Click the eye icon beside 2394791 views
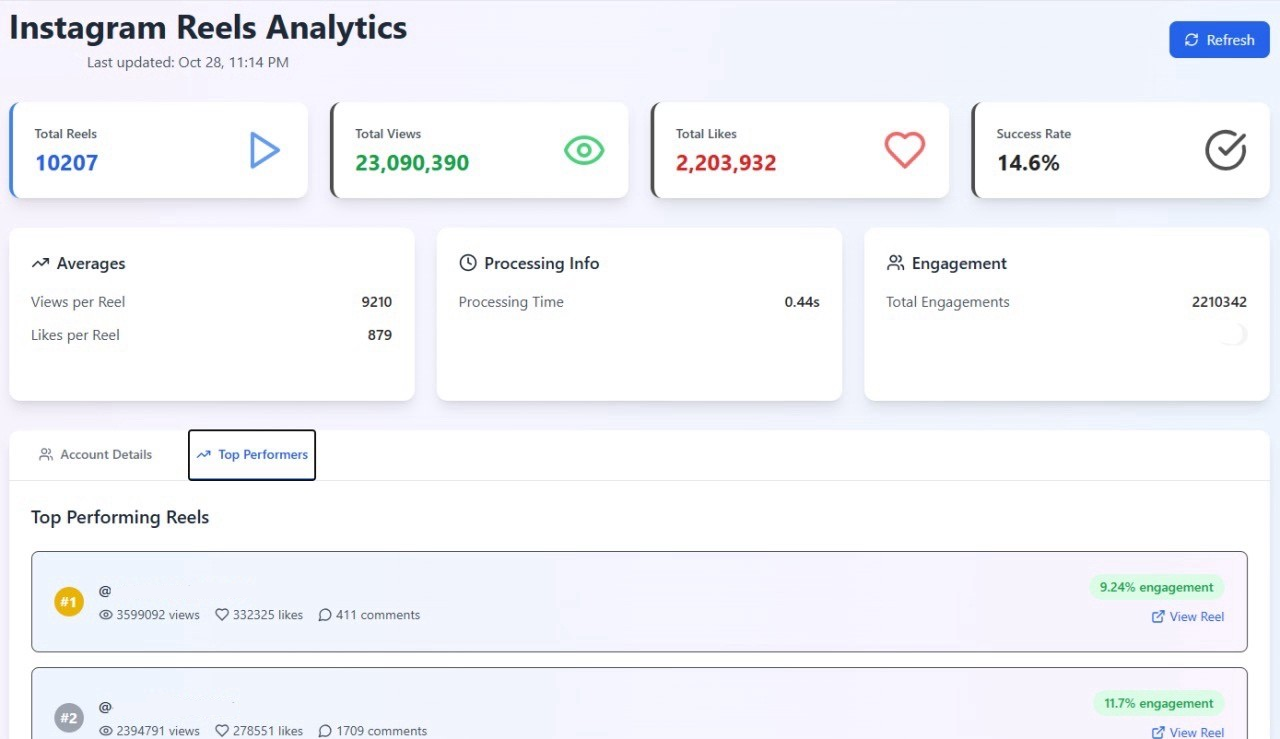This screenshot has width=1280, height=739. pyautogui.click(x=105, y=731)
